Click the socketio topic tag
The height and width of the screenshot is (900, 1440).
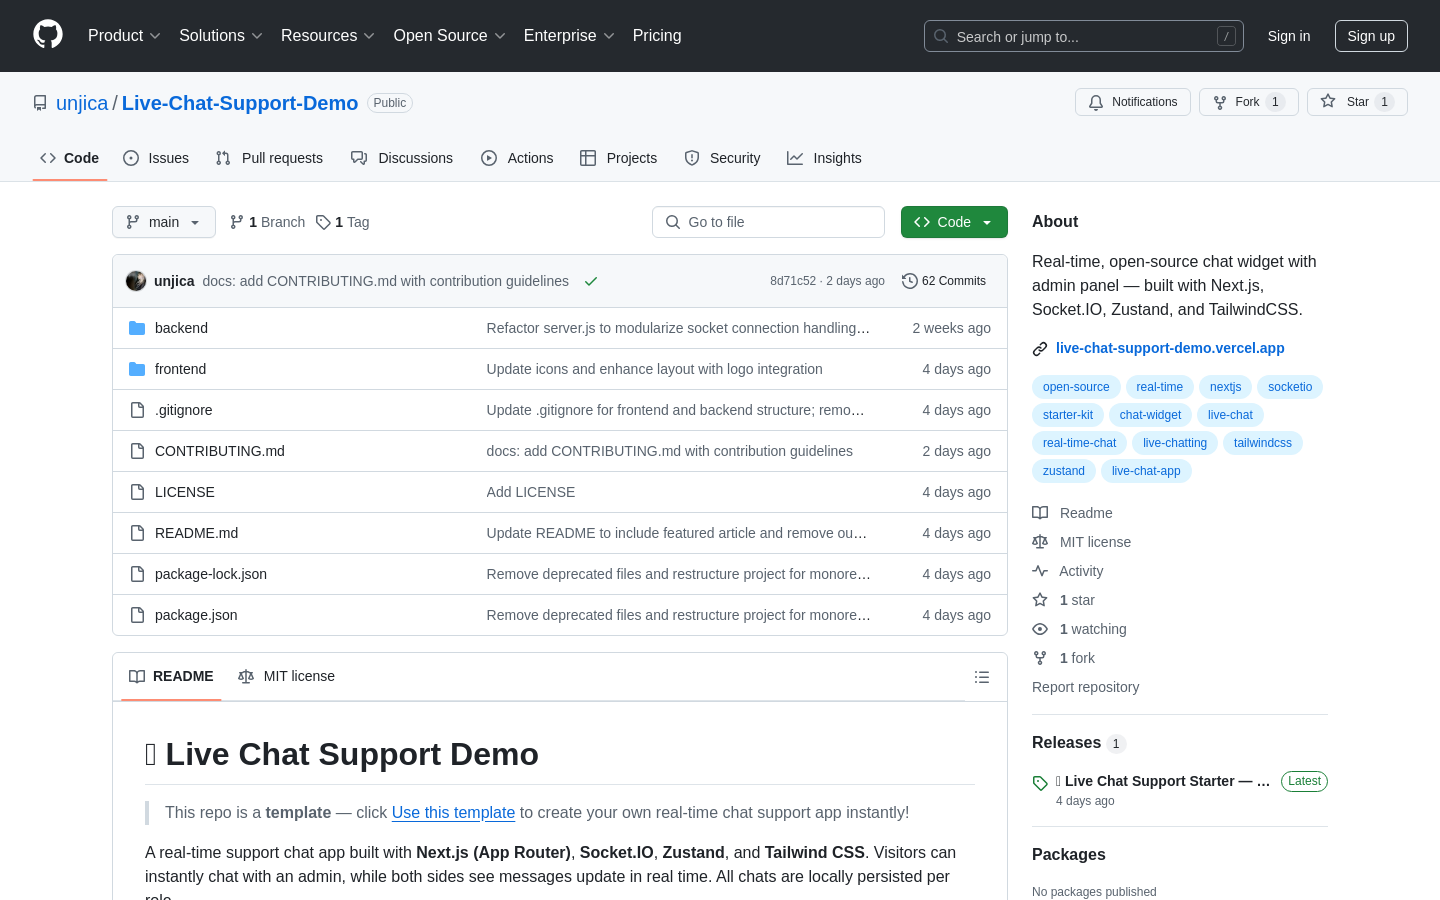(x=1290, y=387)
